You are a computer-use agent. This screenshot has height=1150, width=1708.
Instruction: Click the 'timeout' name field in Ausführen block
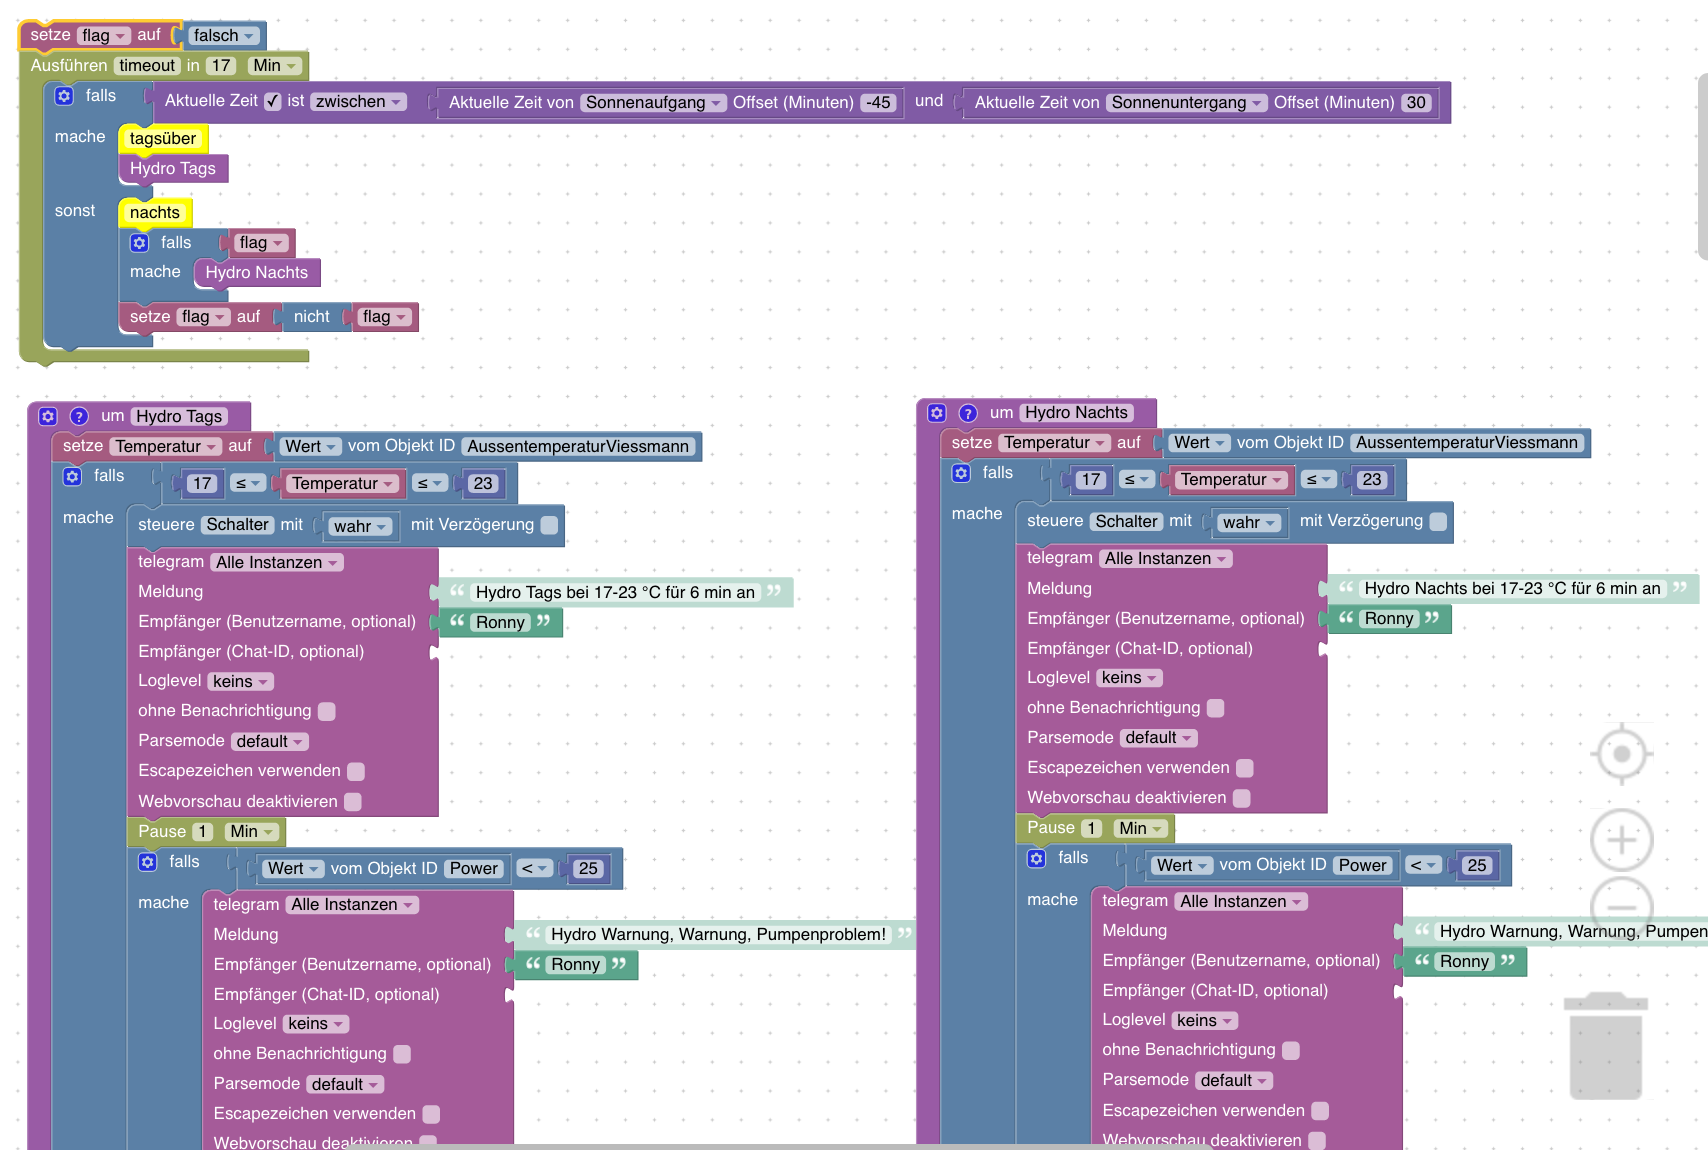[147, 66]
